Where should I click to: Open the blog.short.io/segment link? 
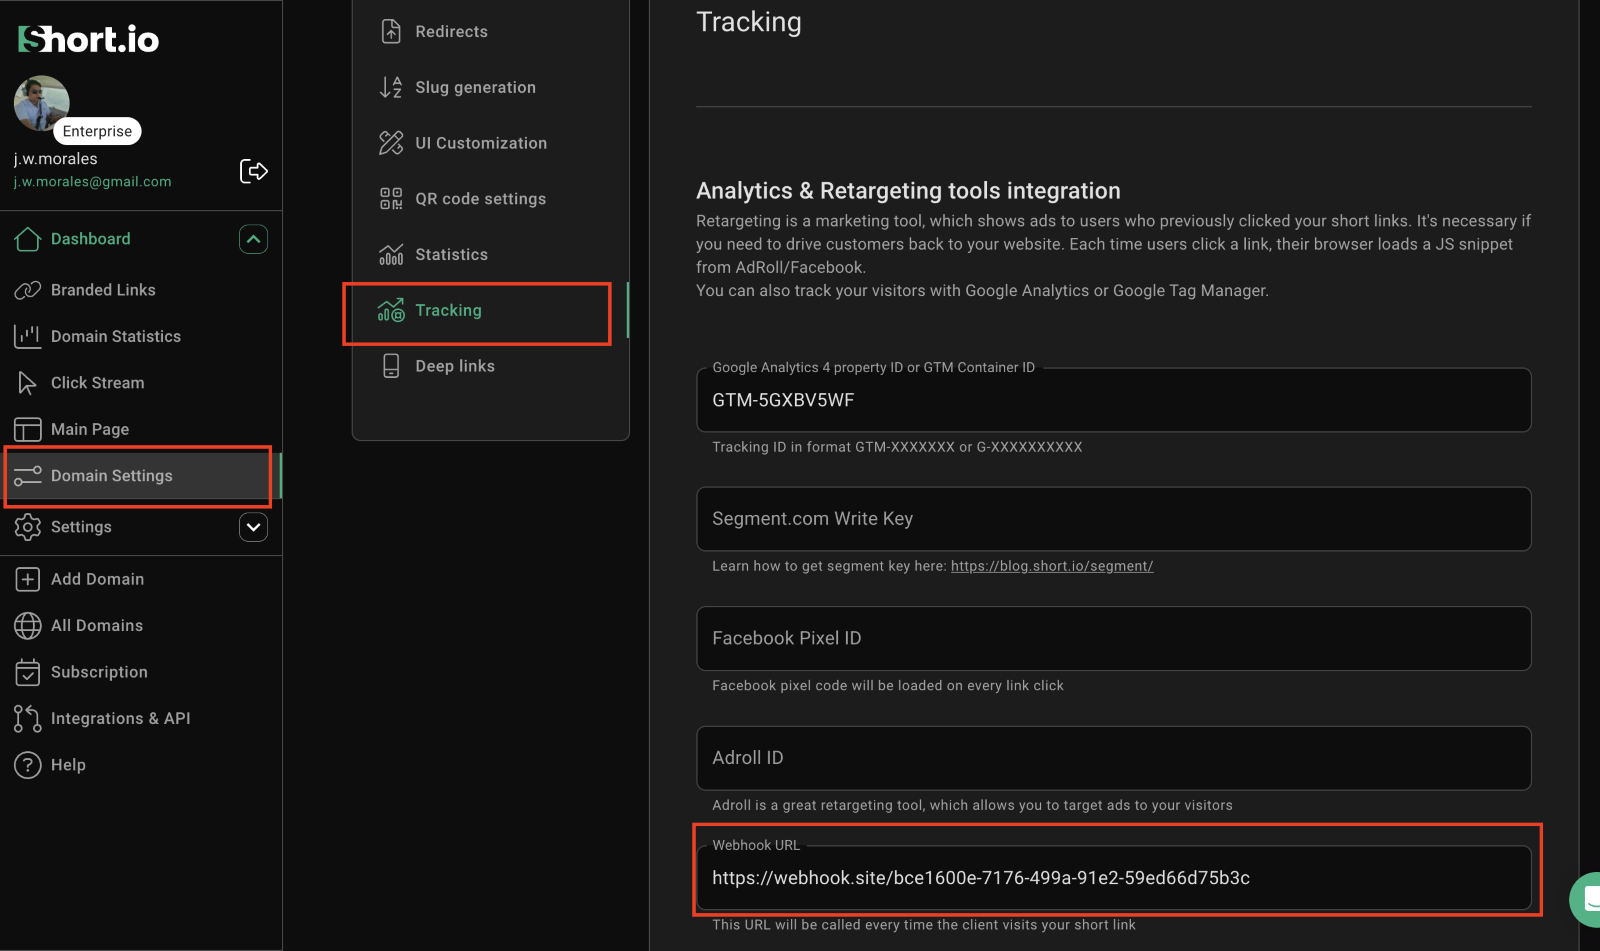[x=1052, y=566]
